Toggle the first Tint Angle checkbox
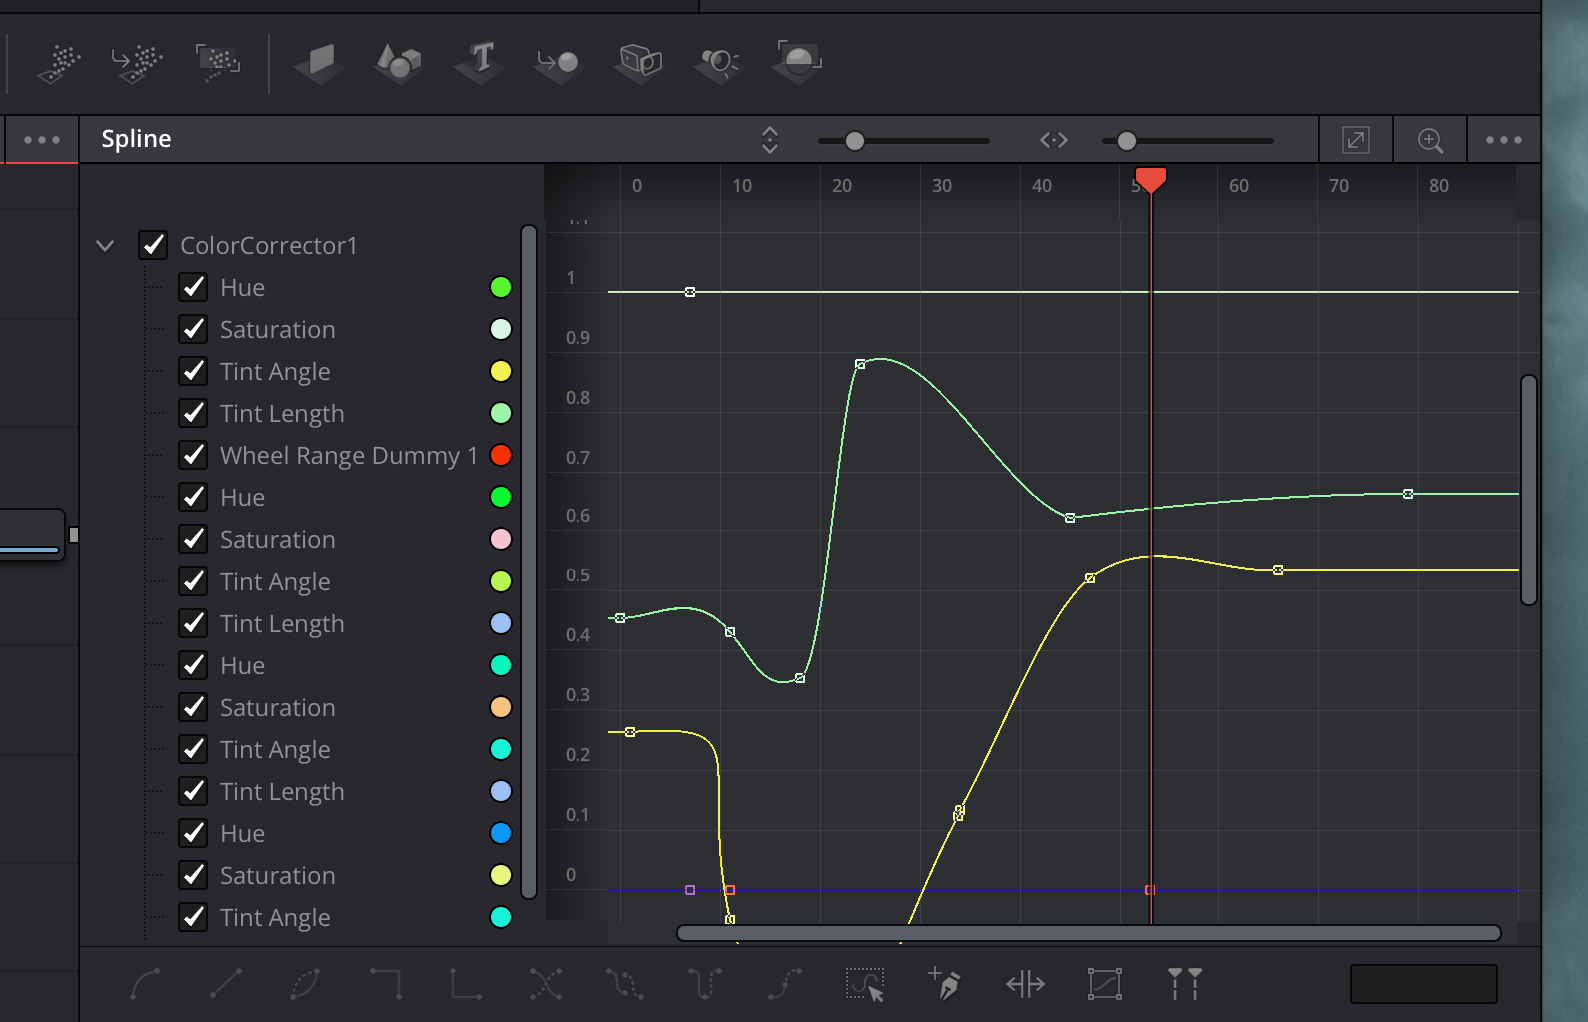 pos(193,371)
